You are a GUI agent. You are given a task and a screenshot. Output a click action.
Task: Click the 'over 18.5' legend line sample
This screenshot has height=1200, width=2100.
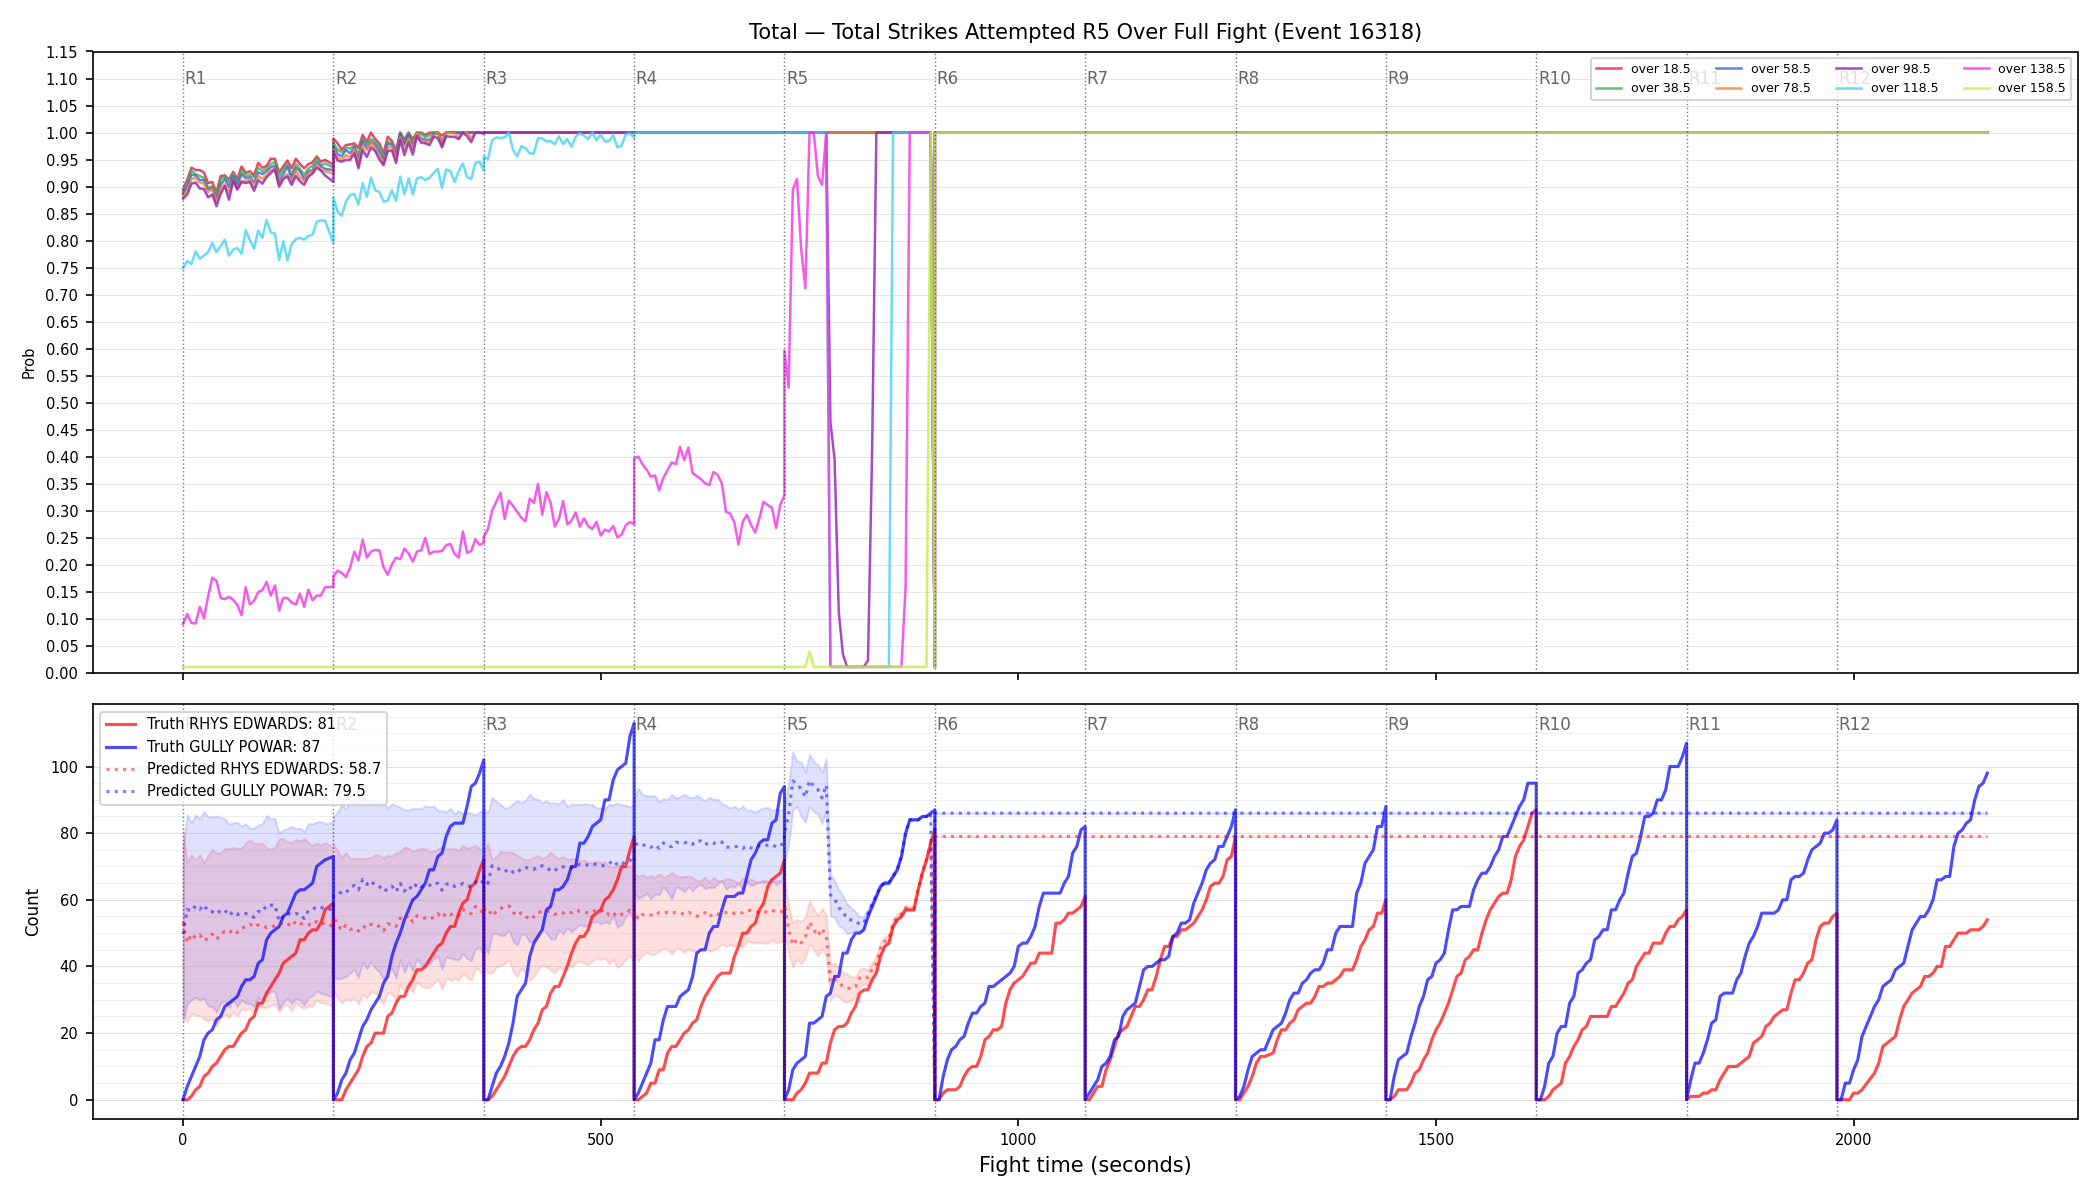tap(1609, 69)
